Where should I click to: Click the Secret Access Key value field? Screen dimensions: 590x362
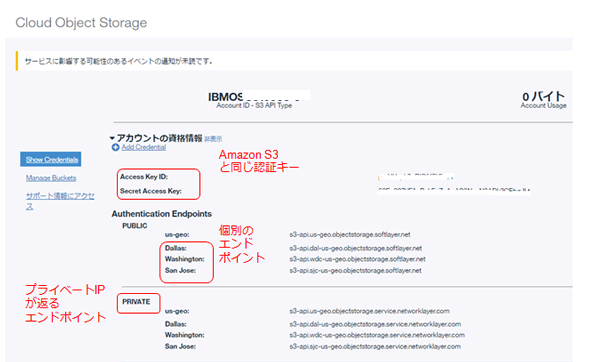coord(454,191)
